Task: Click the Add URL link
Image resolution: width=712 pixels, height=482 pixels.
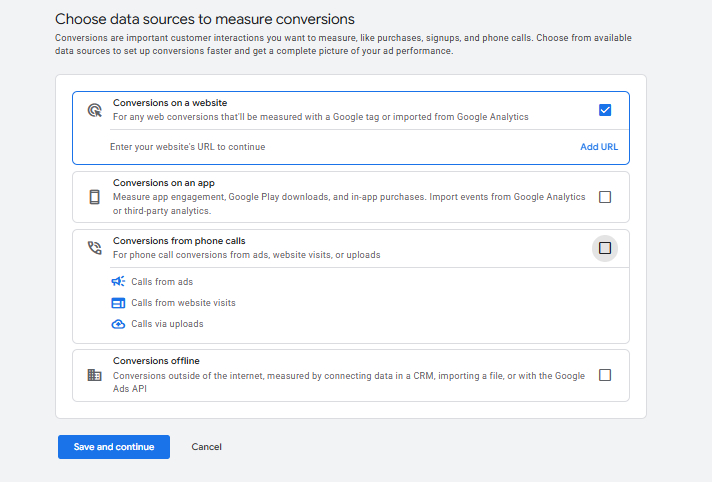Action: (599, 147)
